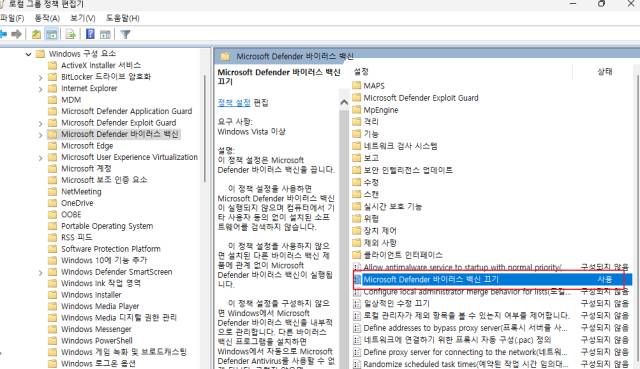Open the 실시간 보호 기능 folder
The image size is (640, 369).
click(393, 206)
